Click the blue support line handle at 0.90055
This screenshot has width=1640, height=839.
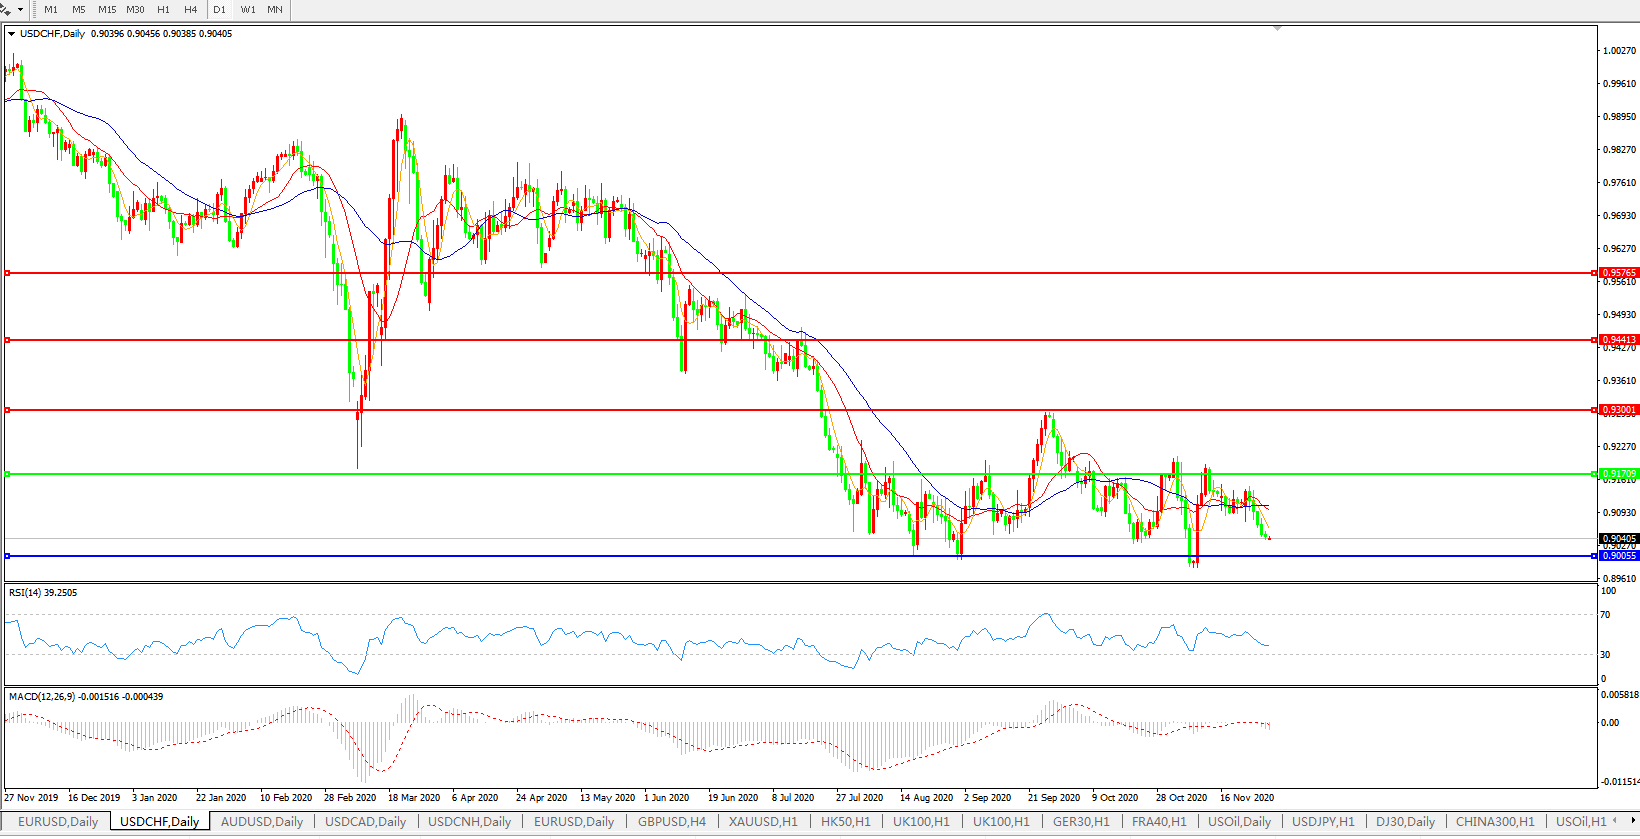coord(8,556)
